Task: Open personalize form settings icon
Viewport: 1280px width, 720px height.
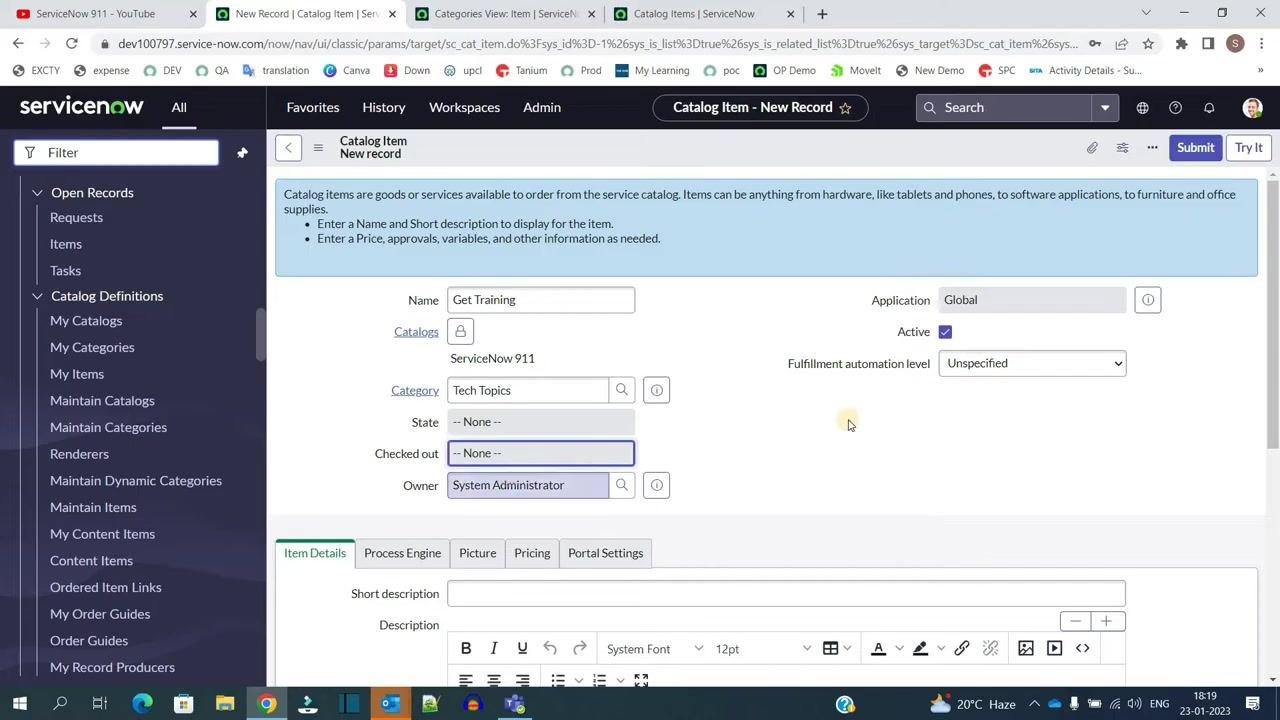Action: click(1122, 148)
